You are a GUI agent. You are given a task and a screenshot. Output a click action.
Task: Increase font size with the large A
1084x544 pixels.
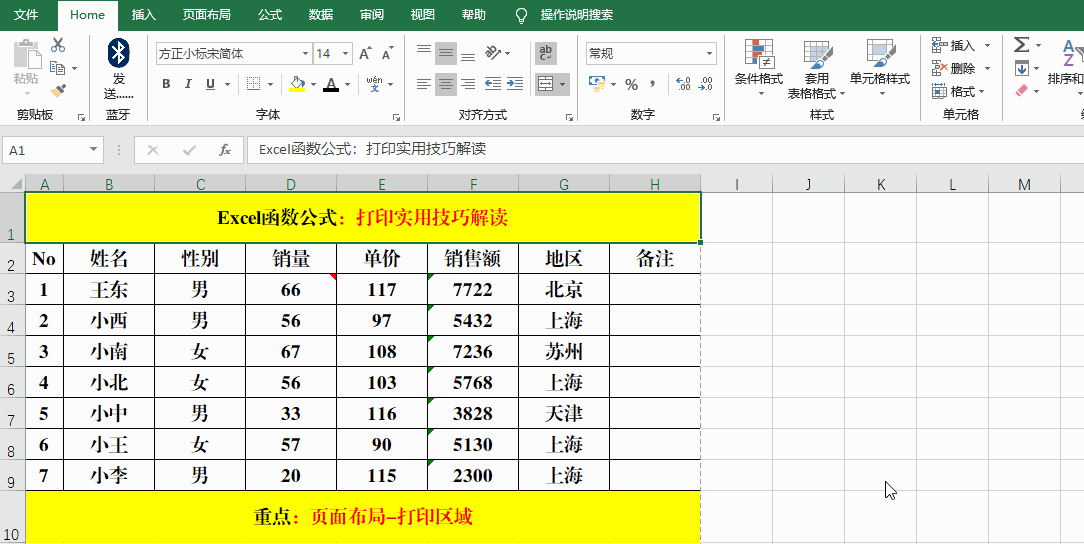click(x=366, y=53)
